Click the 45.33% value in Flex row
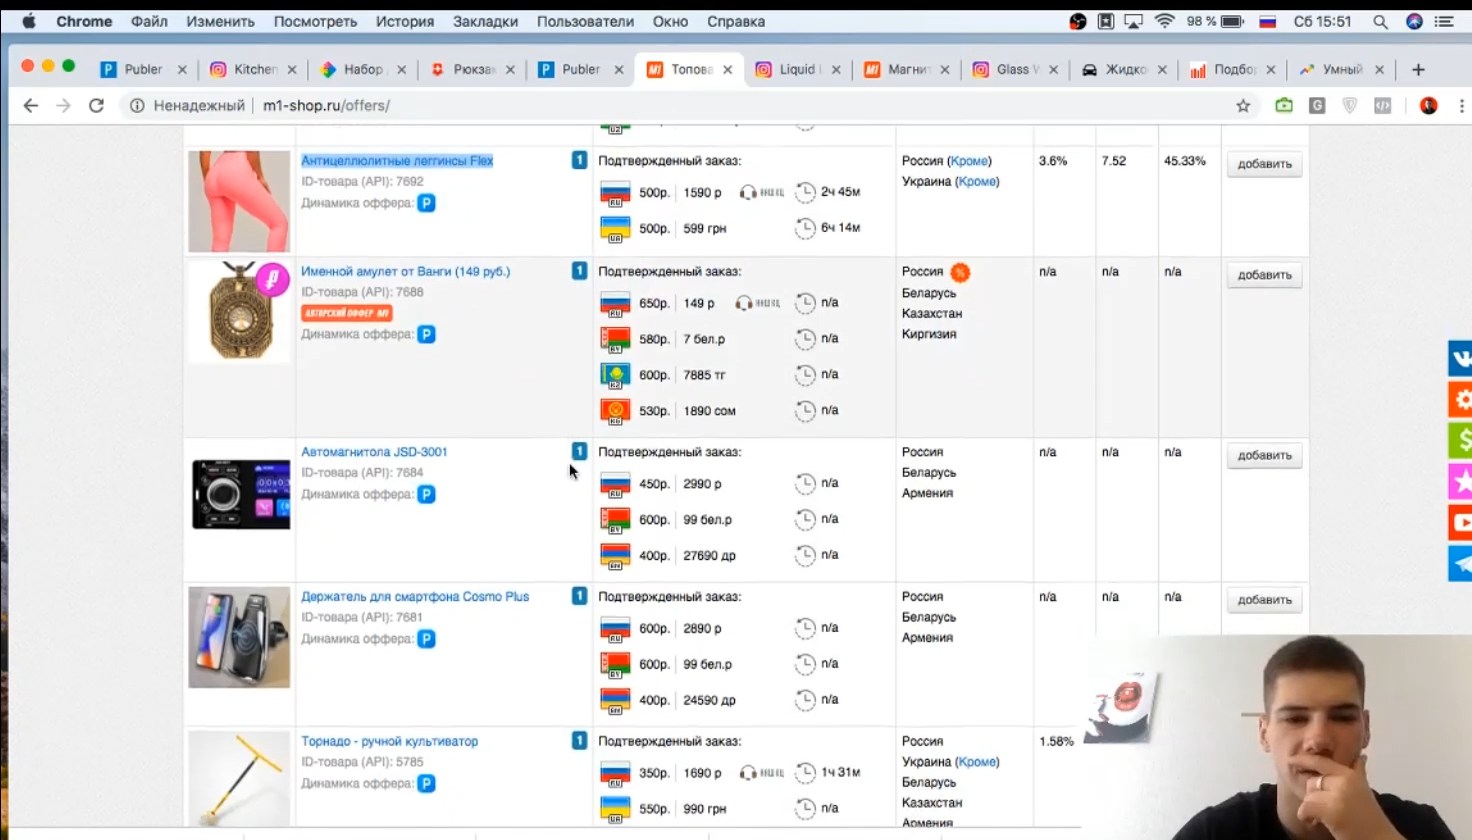 pos(1185,161)
